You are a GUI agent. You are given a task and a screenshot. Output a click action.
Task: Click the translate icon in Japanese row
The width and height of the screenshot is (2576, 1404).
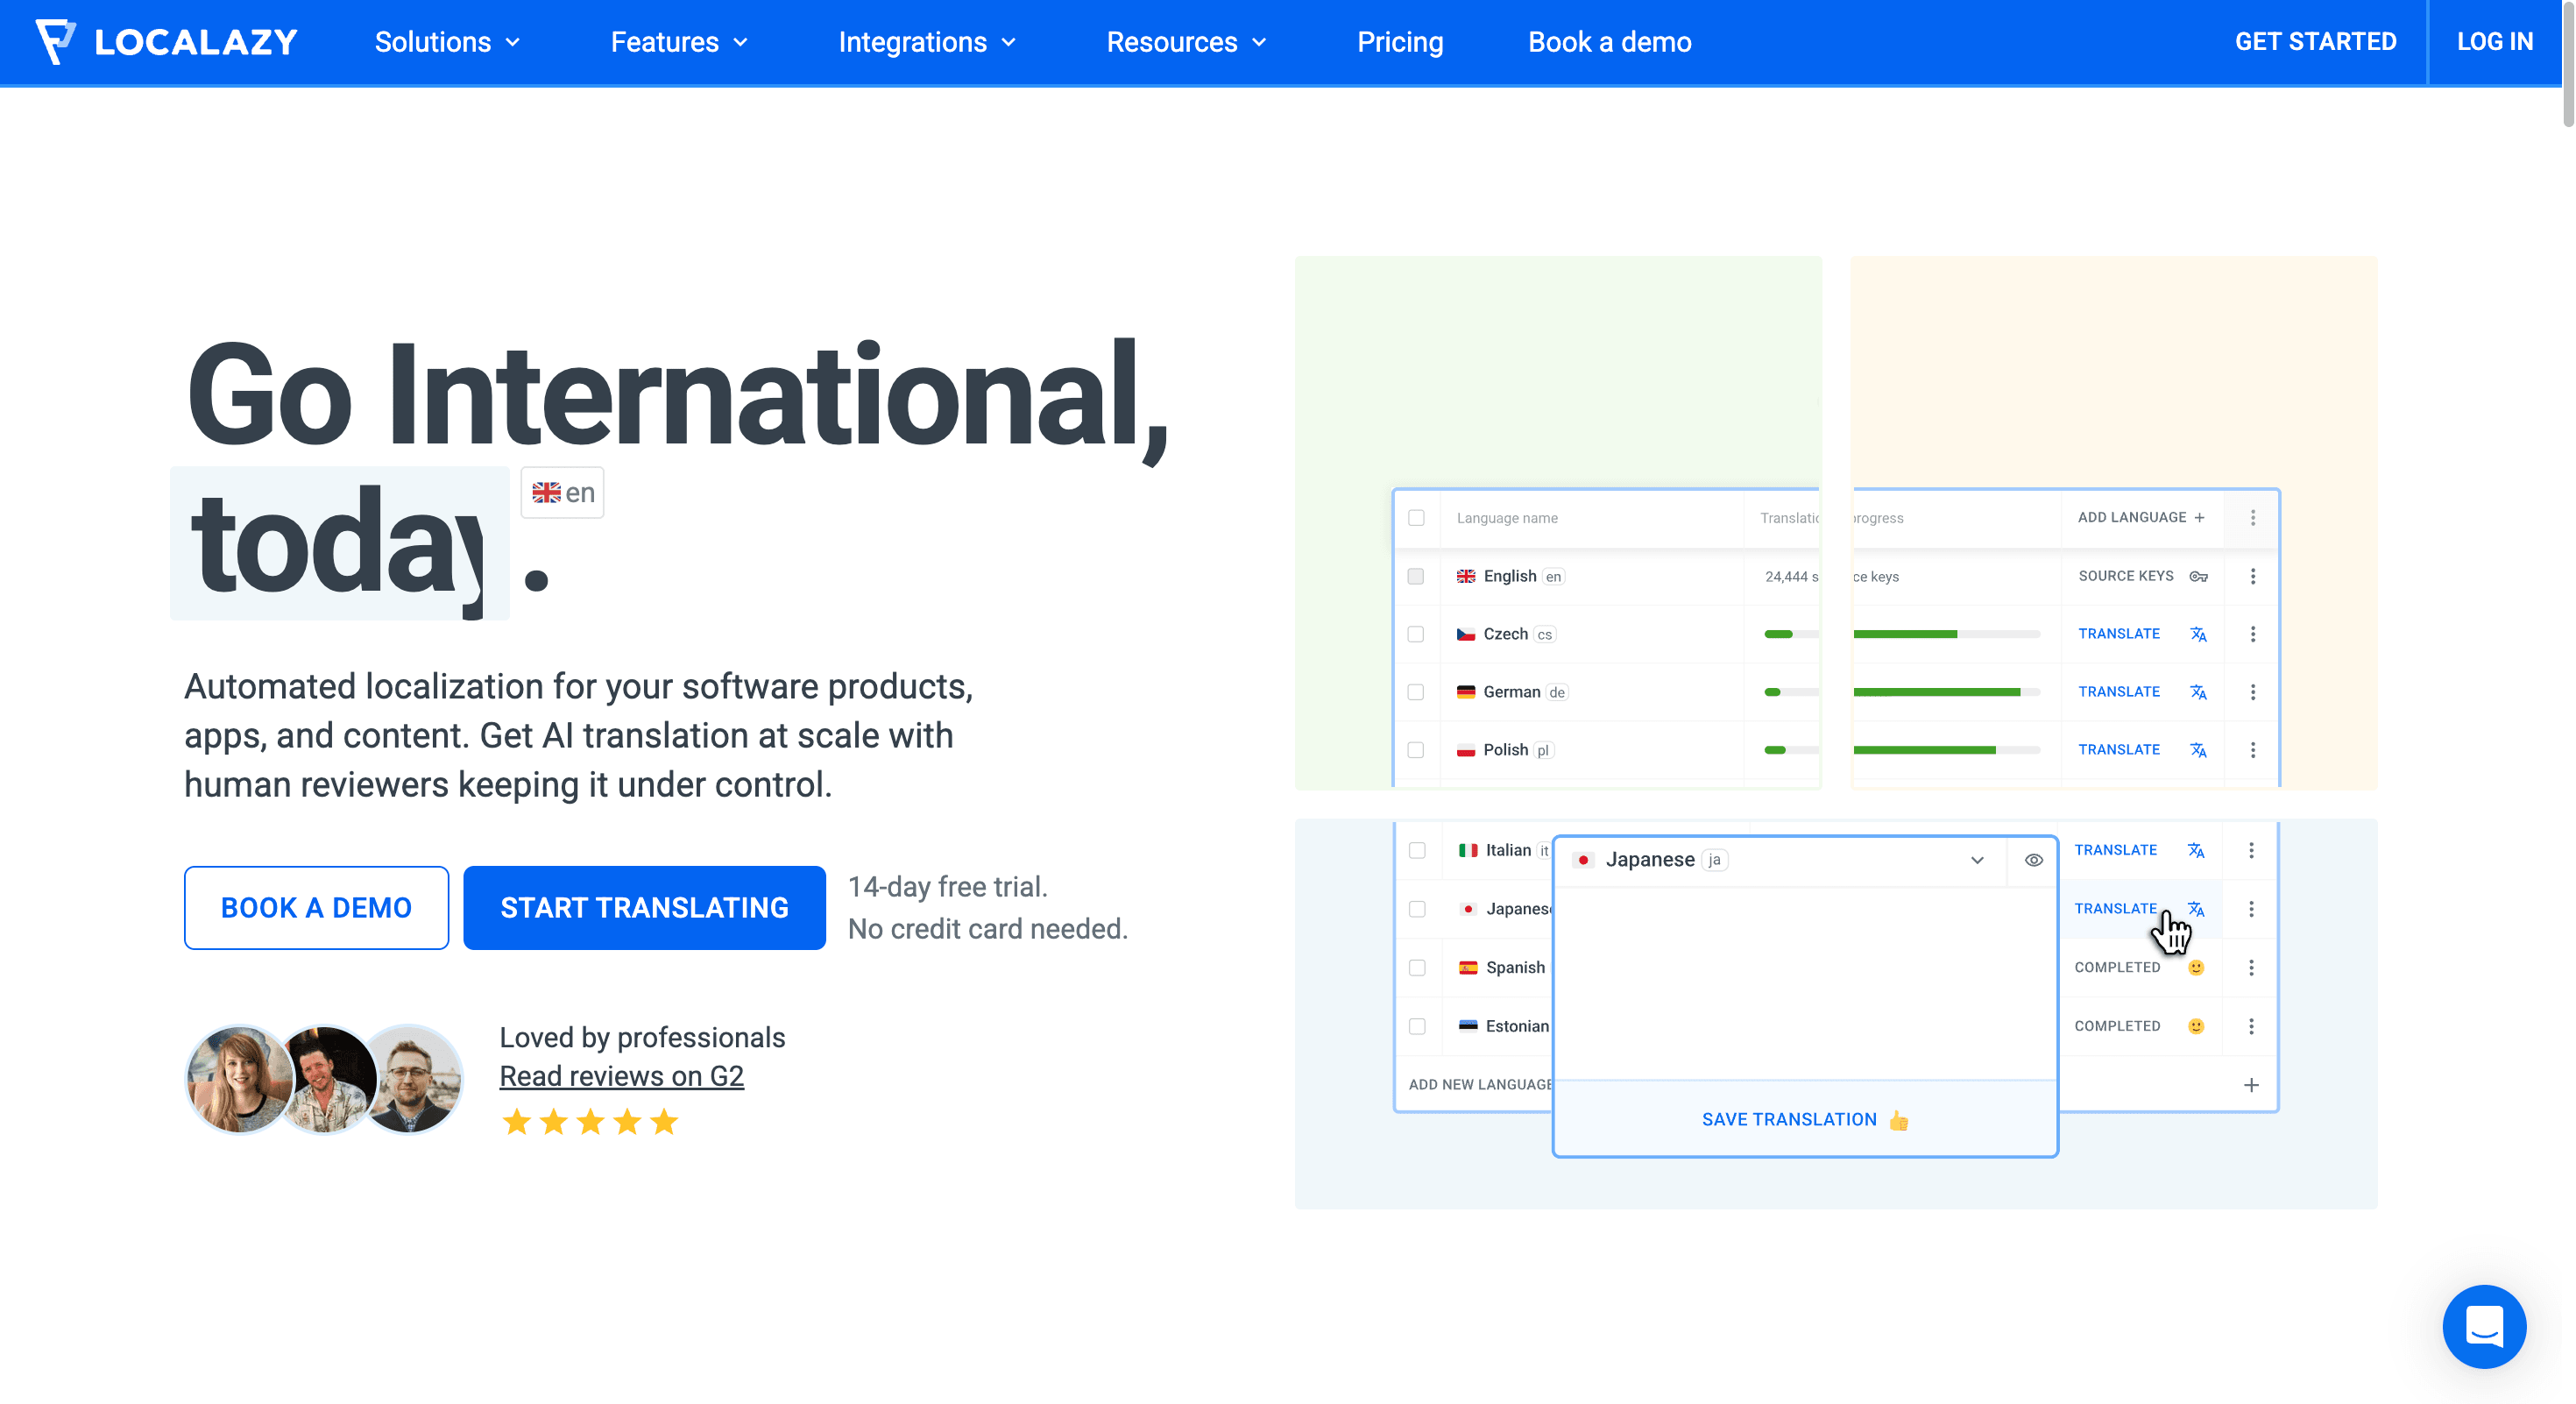(x=2196, y=909)
